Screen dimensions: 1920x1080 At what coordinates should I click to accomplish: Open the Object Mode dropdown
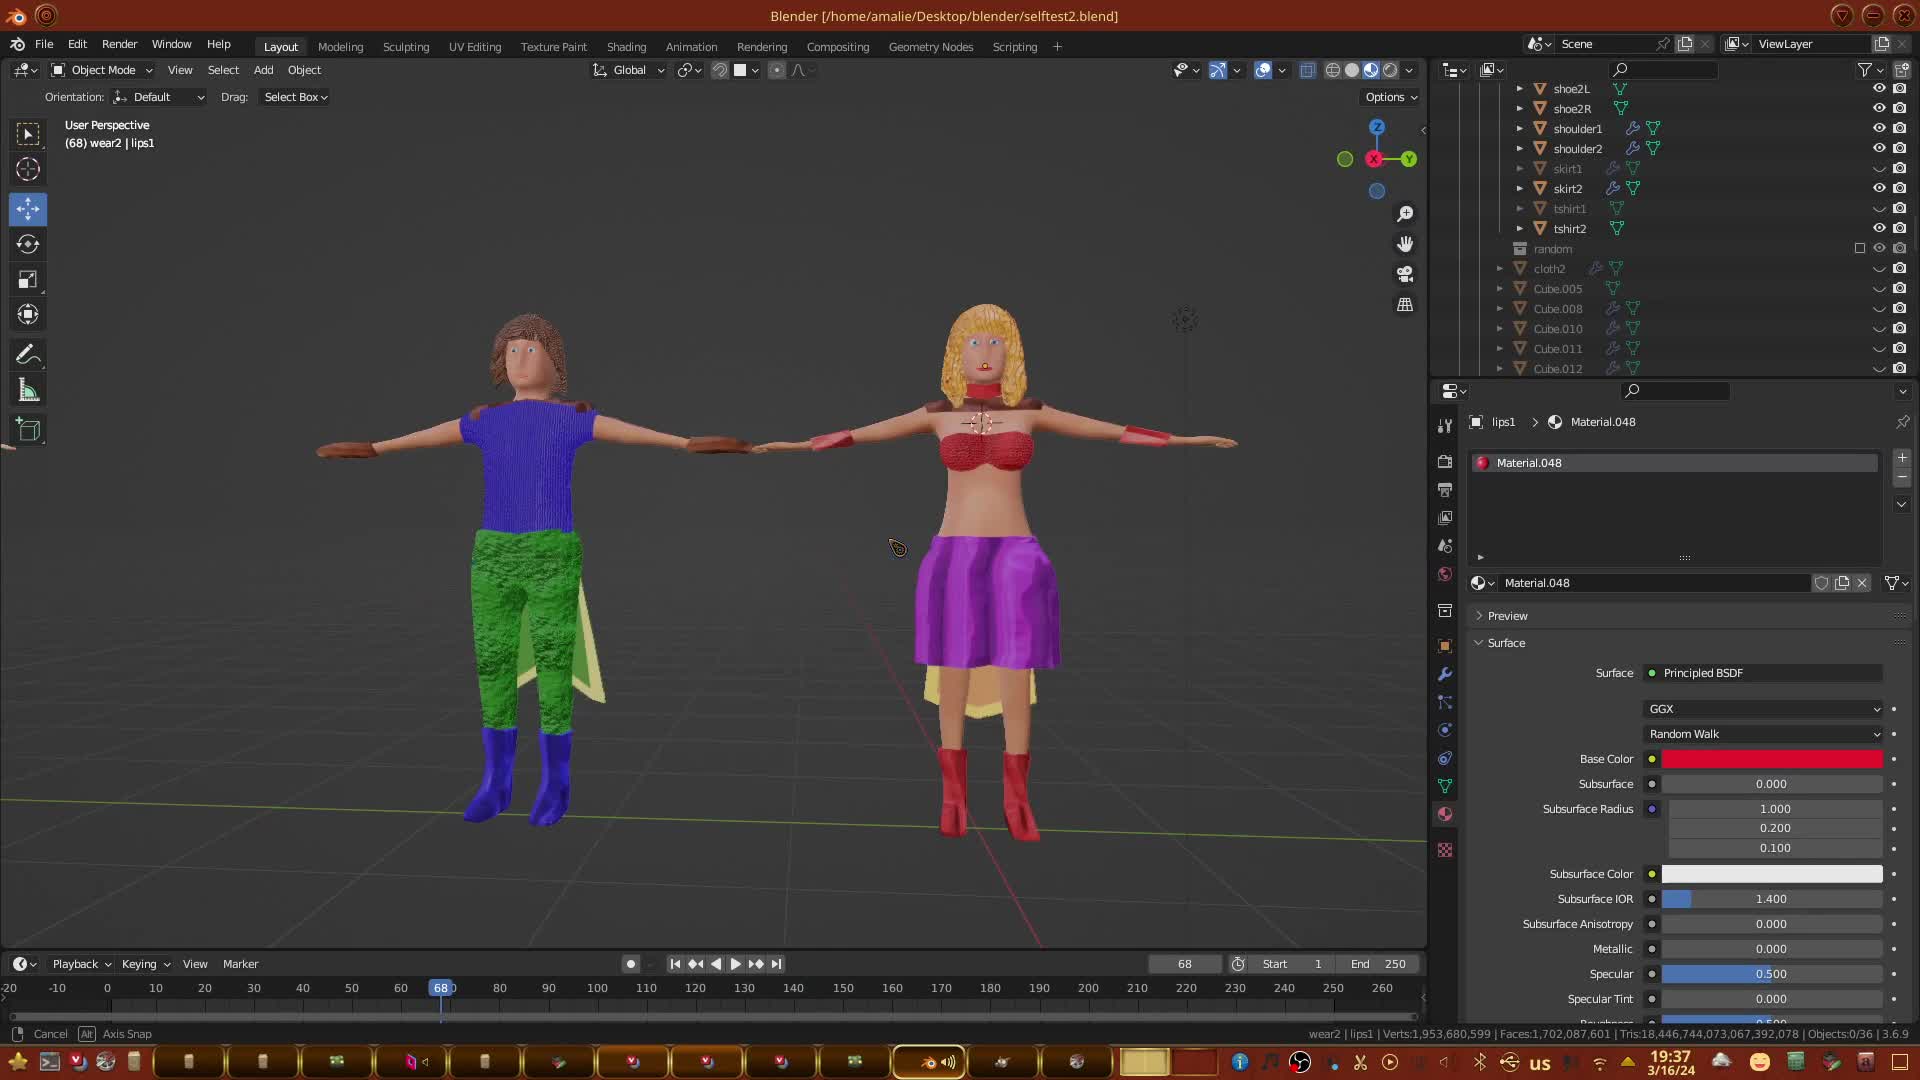coord(102,70)
